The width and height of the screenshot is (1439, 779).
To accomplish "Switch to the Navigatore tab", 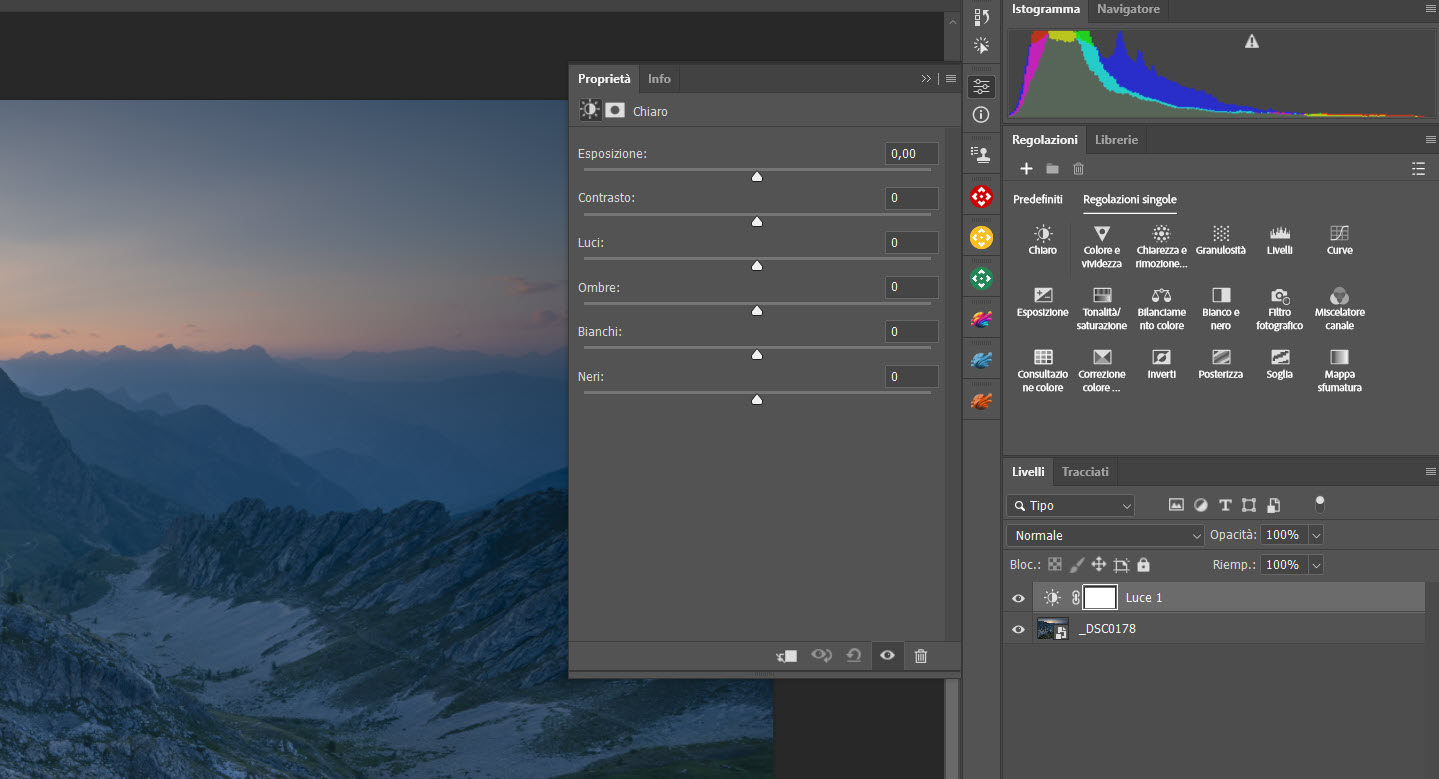I will (1128, 9).
